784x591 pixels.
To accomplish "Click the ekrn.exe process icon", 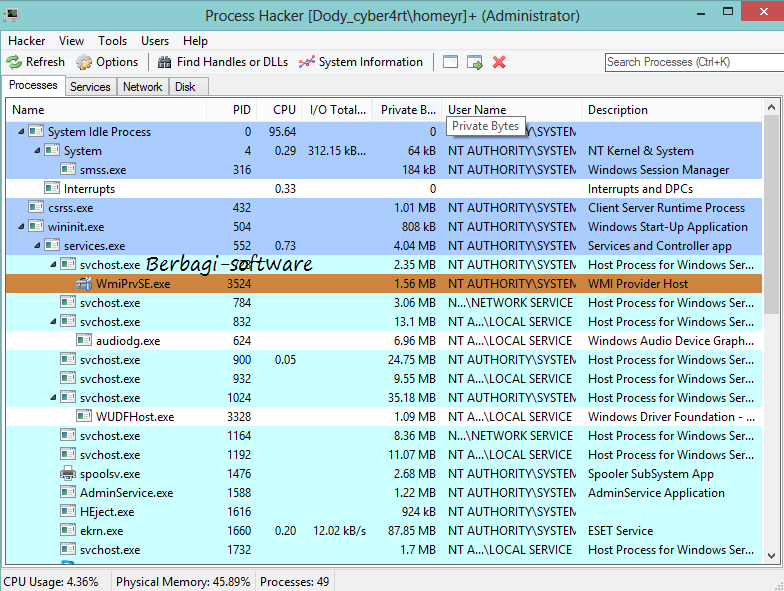I will click(68, 530).
